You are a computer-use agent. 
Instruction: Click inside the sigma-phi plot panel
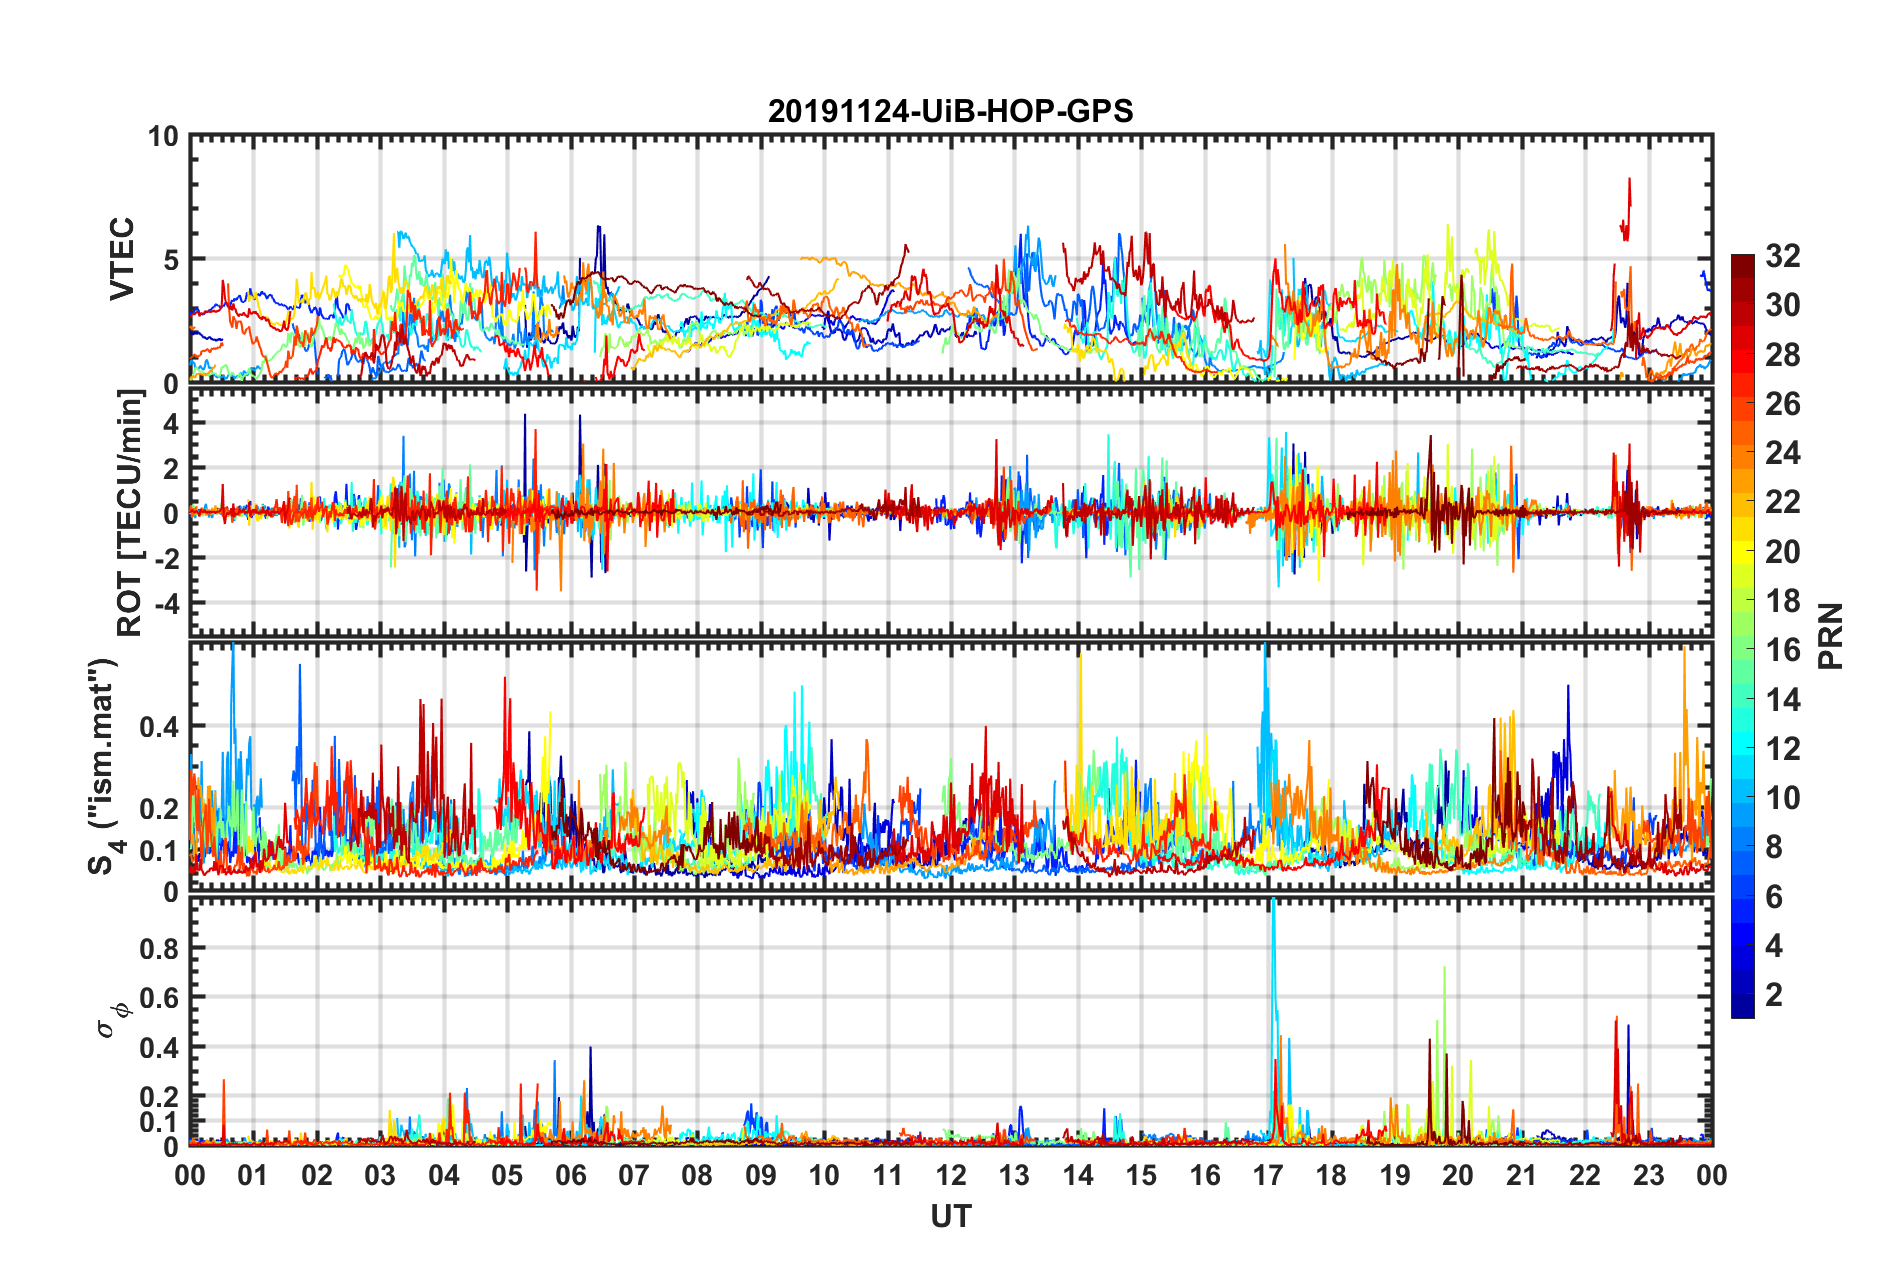[x=951, y=1020]
